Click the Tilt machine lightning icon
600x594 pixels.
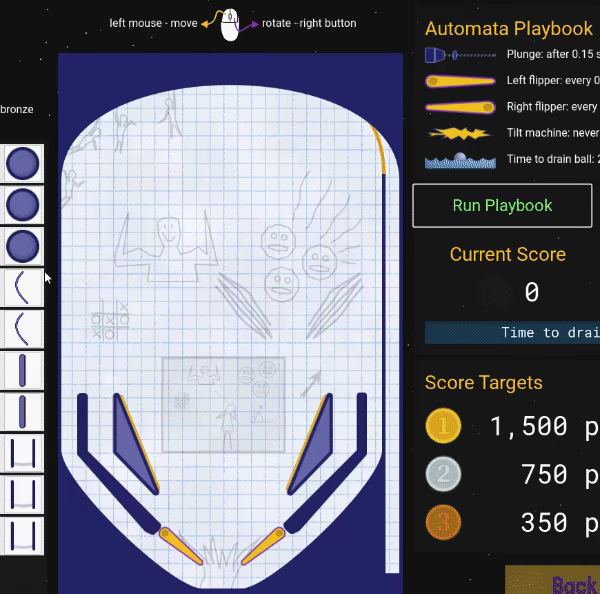[460, 134]
